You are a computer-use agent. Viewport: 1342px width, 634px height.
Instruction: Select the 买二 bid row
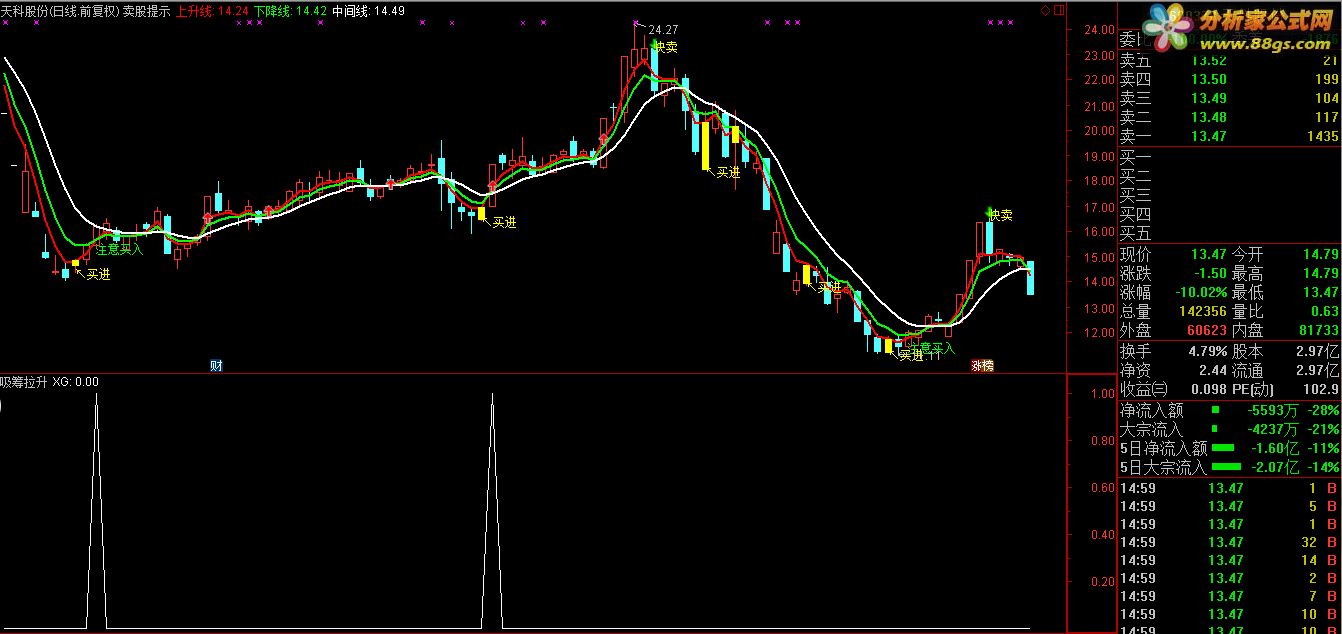coord(1229,176)
